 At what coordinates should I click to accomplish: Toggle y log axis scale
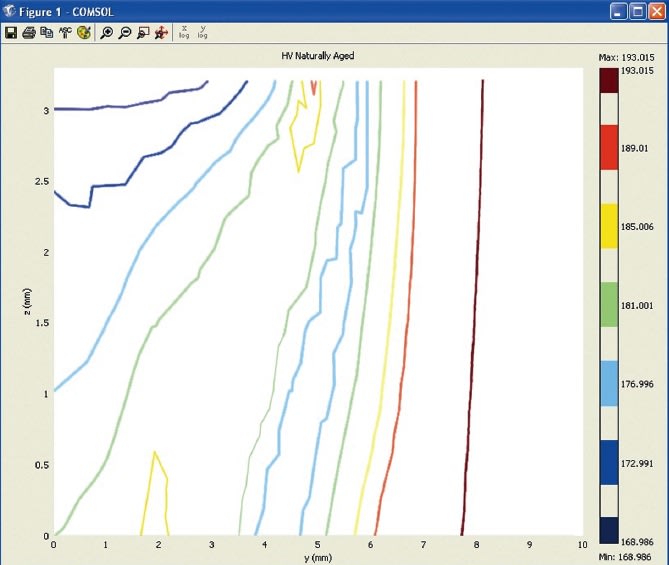[203, 32]
